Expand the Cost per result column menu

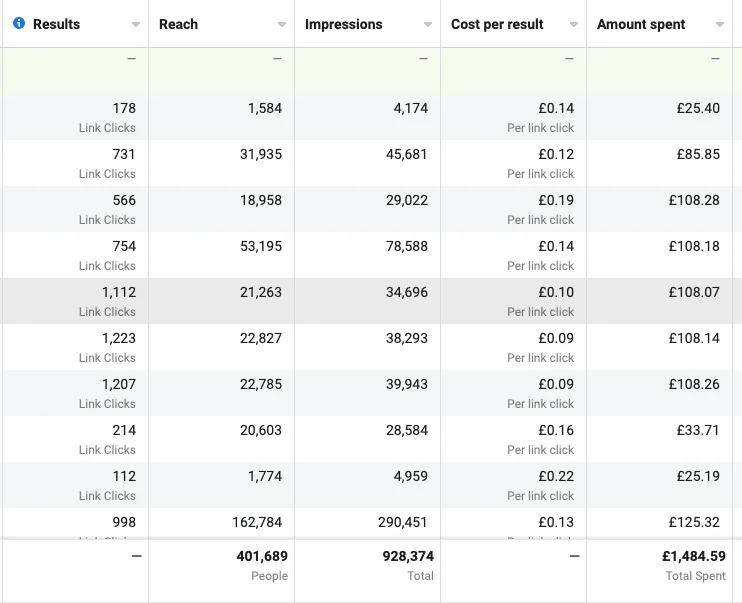pyautogui.click(x=574, y=25)
